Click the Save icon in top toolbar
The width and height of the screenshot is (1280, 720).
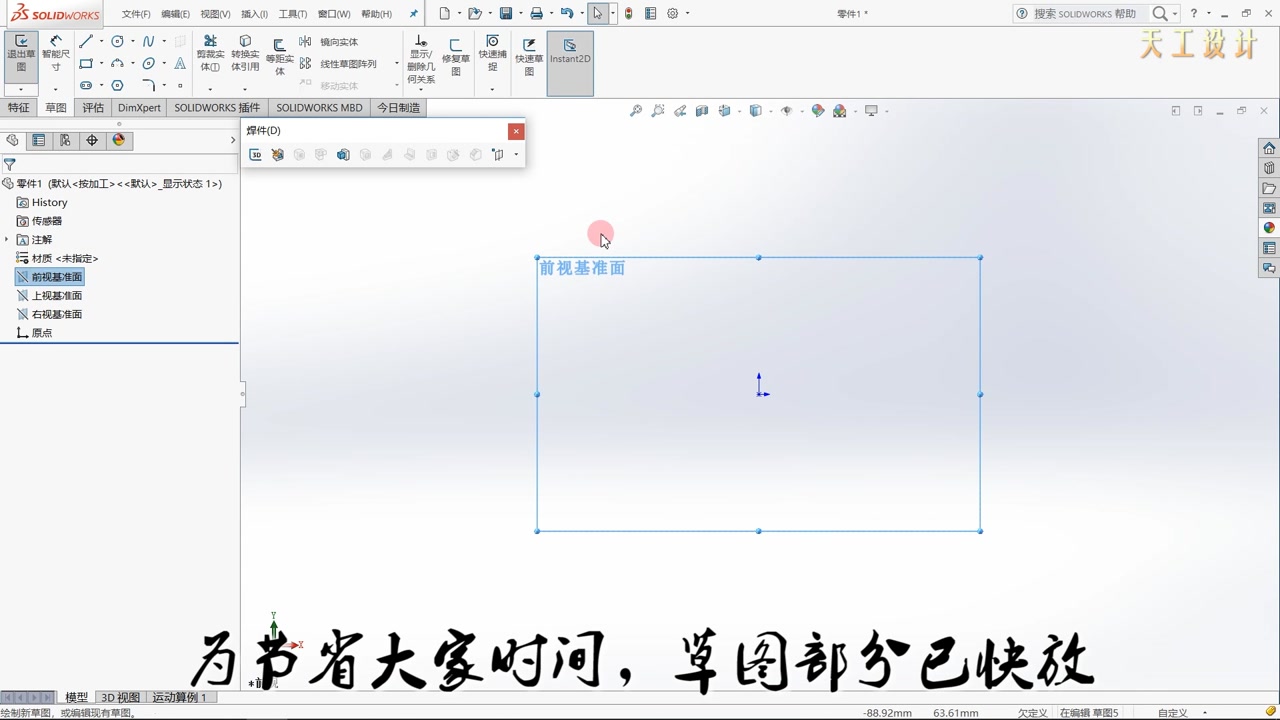coord(506,13)
